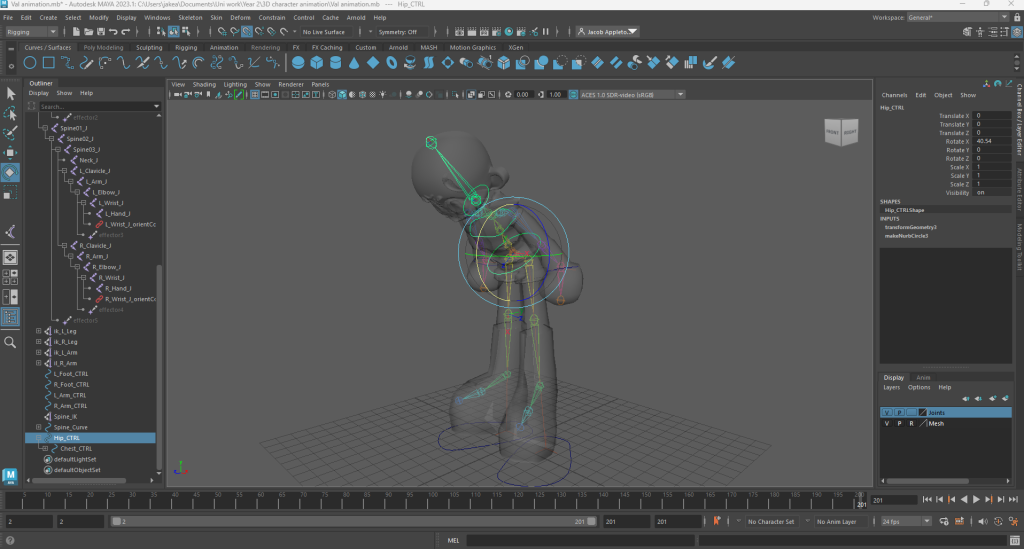Click the Rotate X value field

(992, 141)
